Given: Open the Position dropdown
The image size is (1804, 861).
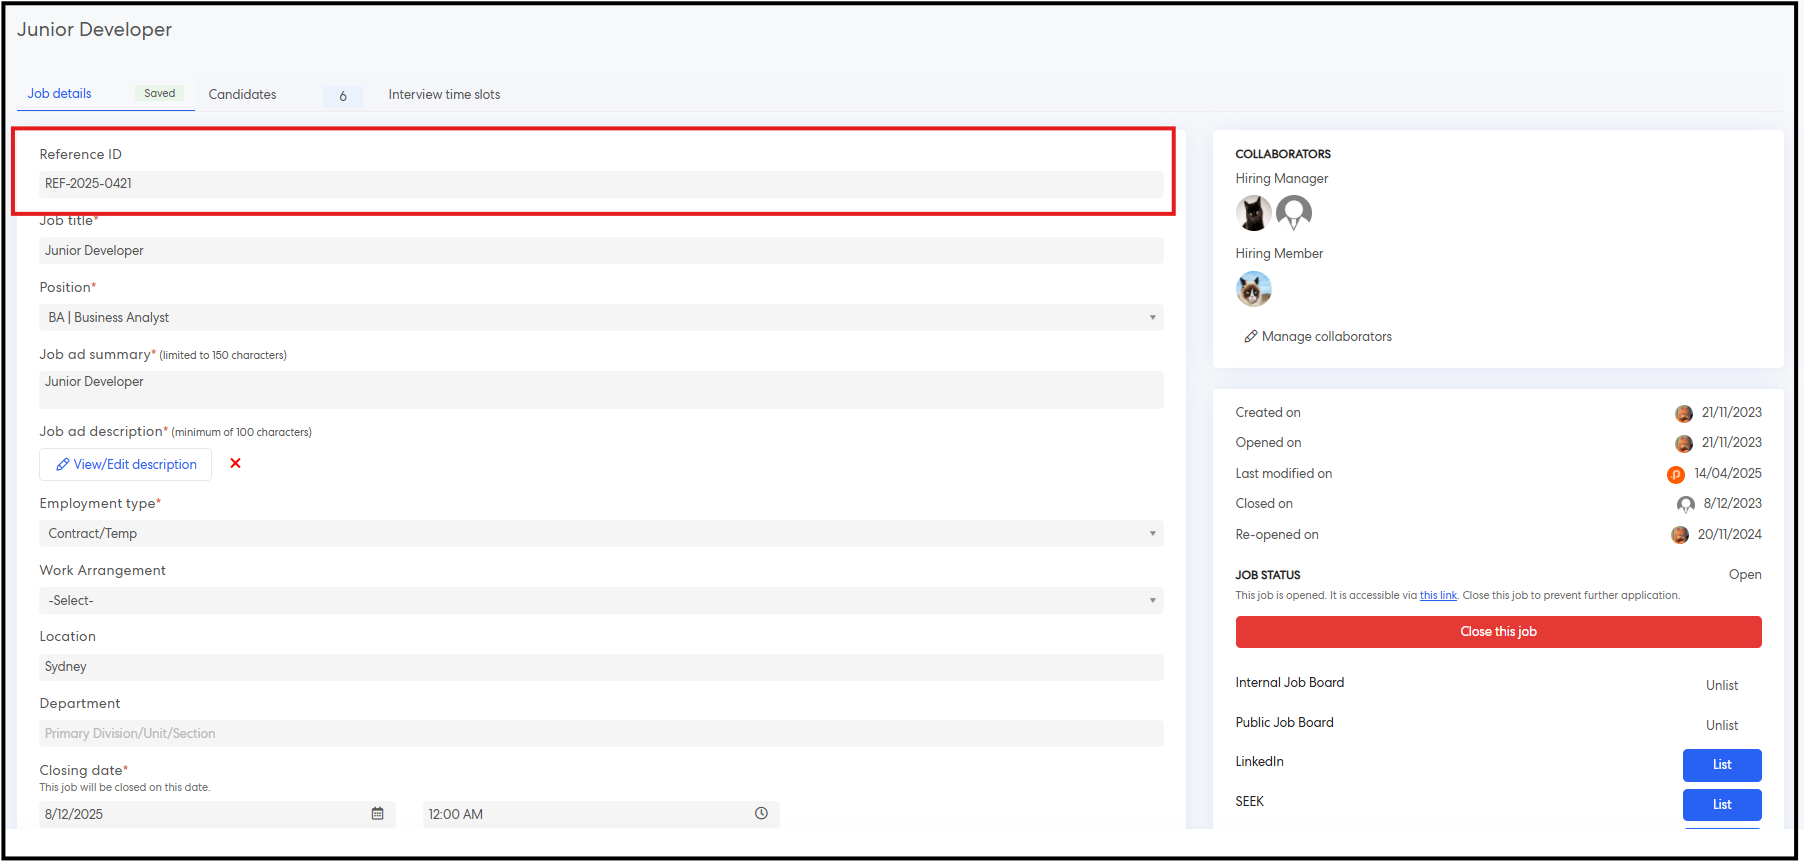Looking at the screenshot, I should [x=600, y=317].
